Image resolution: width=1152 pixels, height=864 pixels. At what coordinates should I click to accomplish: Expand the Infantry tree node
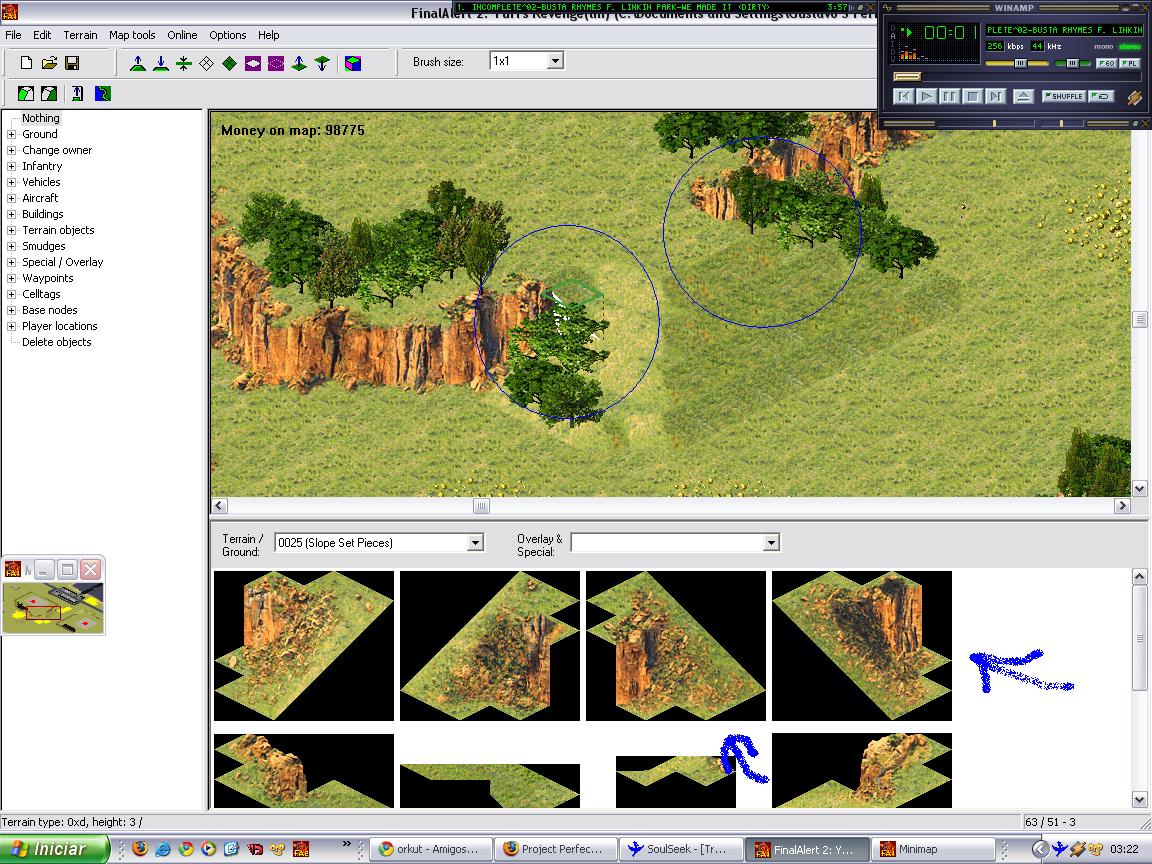coord(12,166)
